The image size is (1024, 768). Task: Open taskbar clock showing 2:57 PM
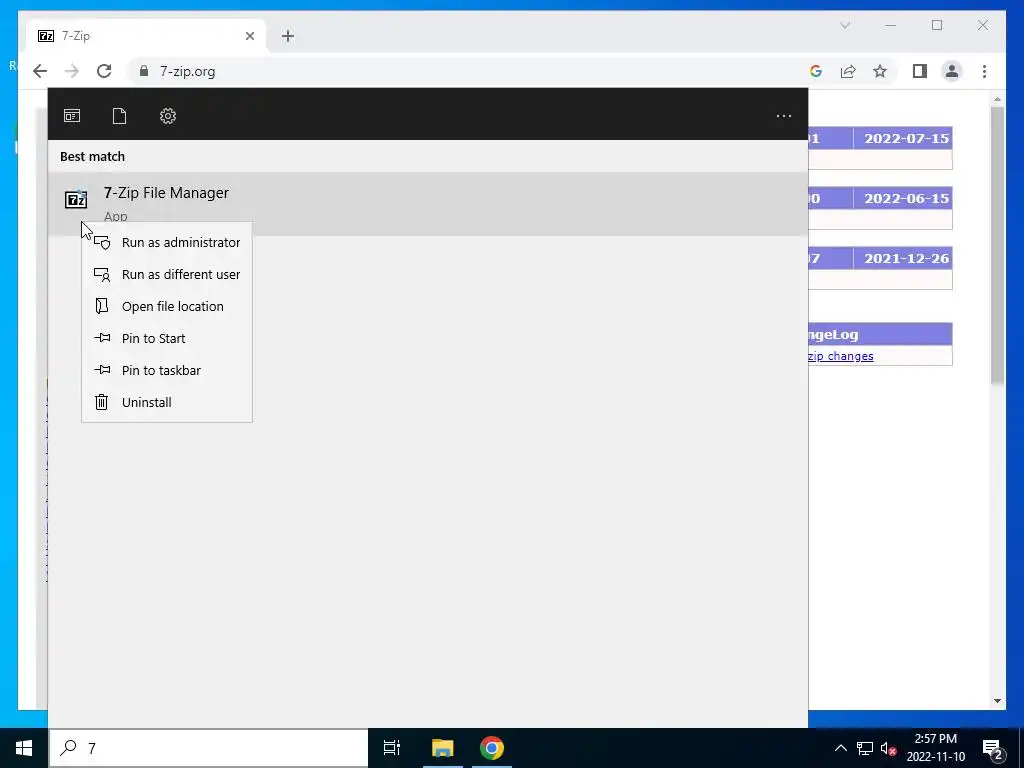tap(935, 748)
